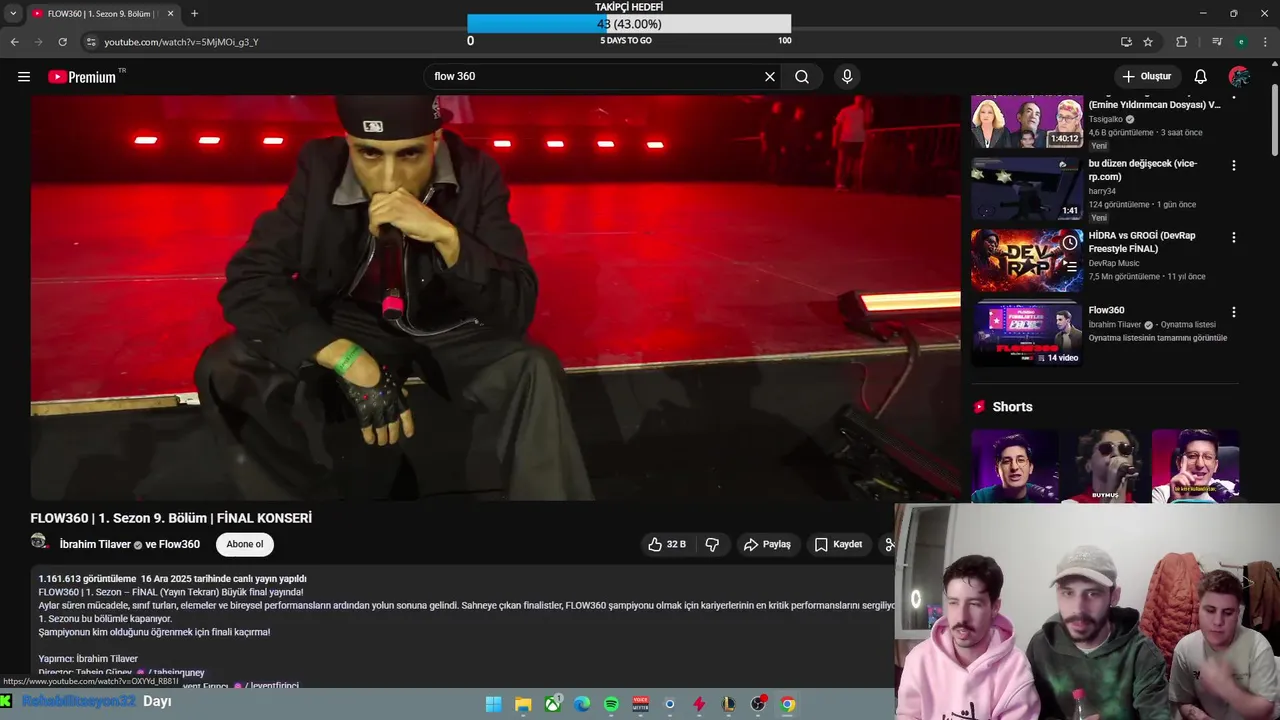
Task: Open the BUYMUŞ Shorts thumbnail
Action: point(1104,465)
